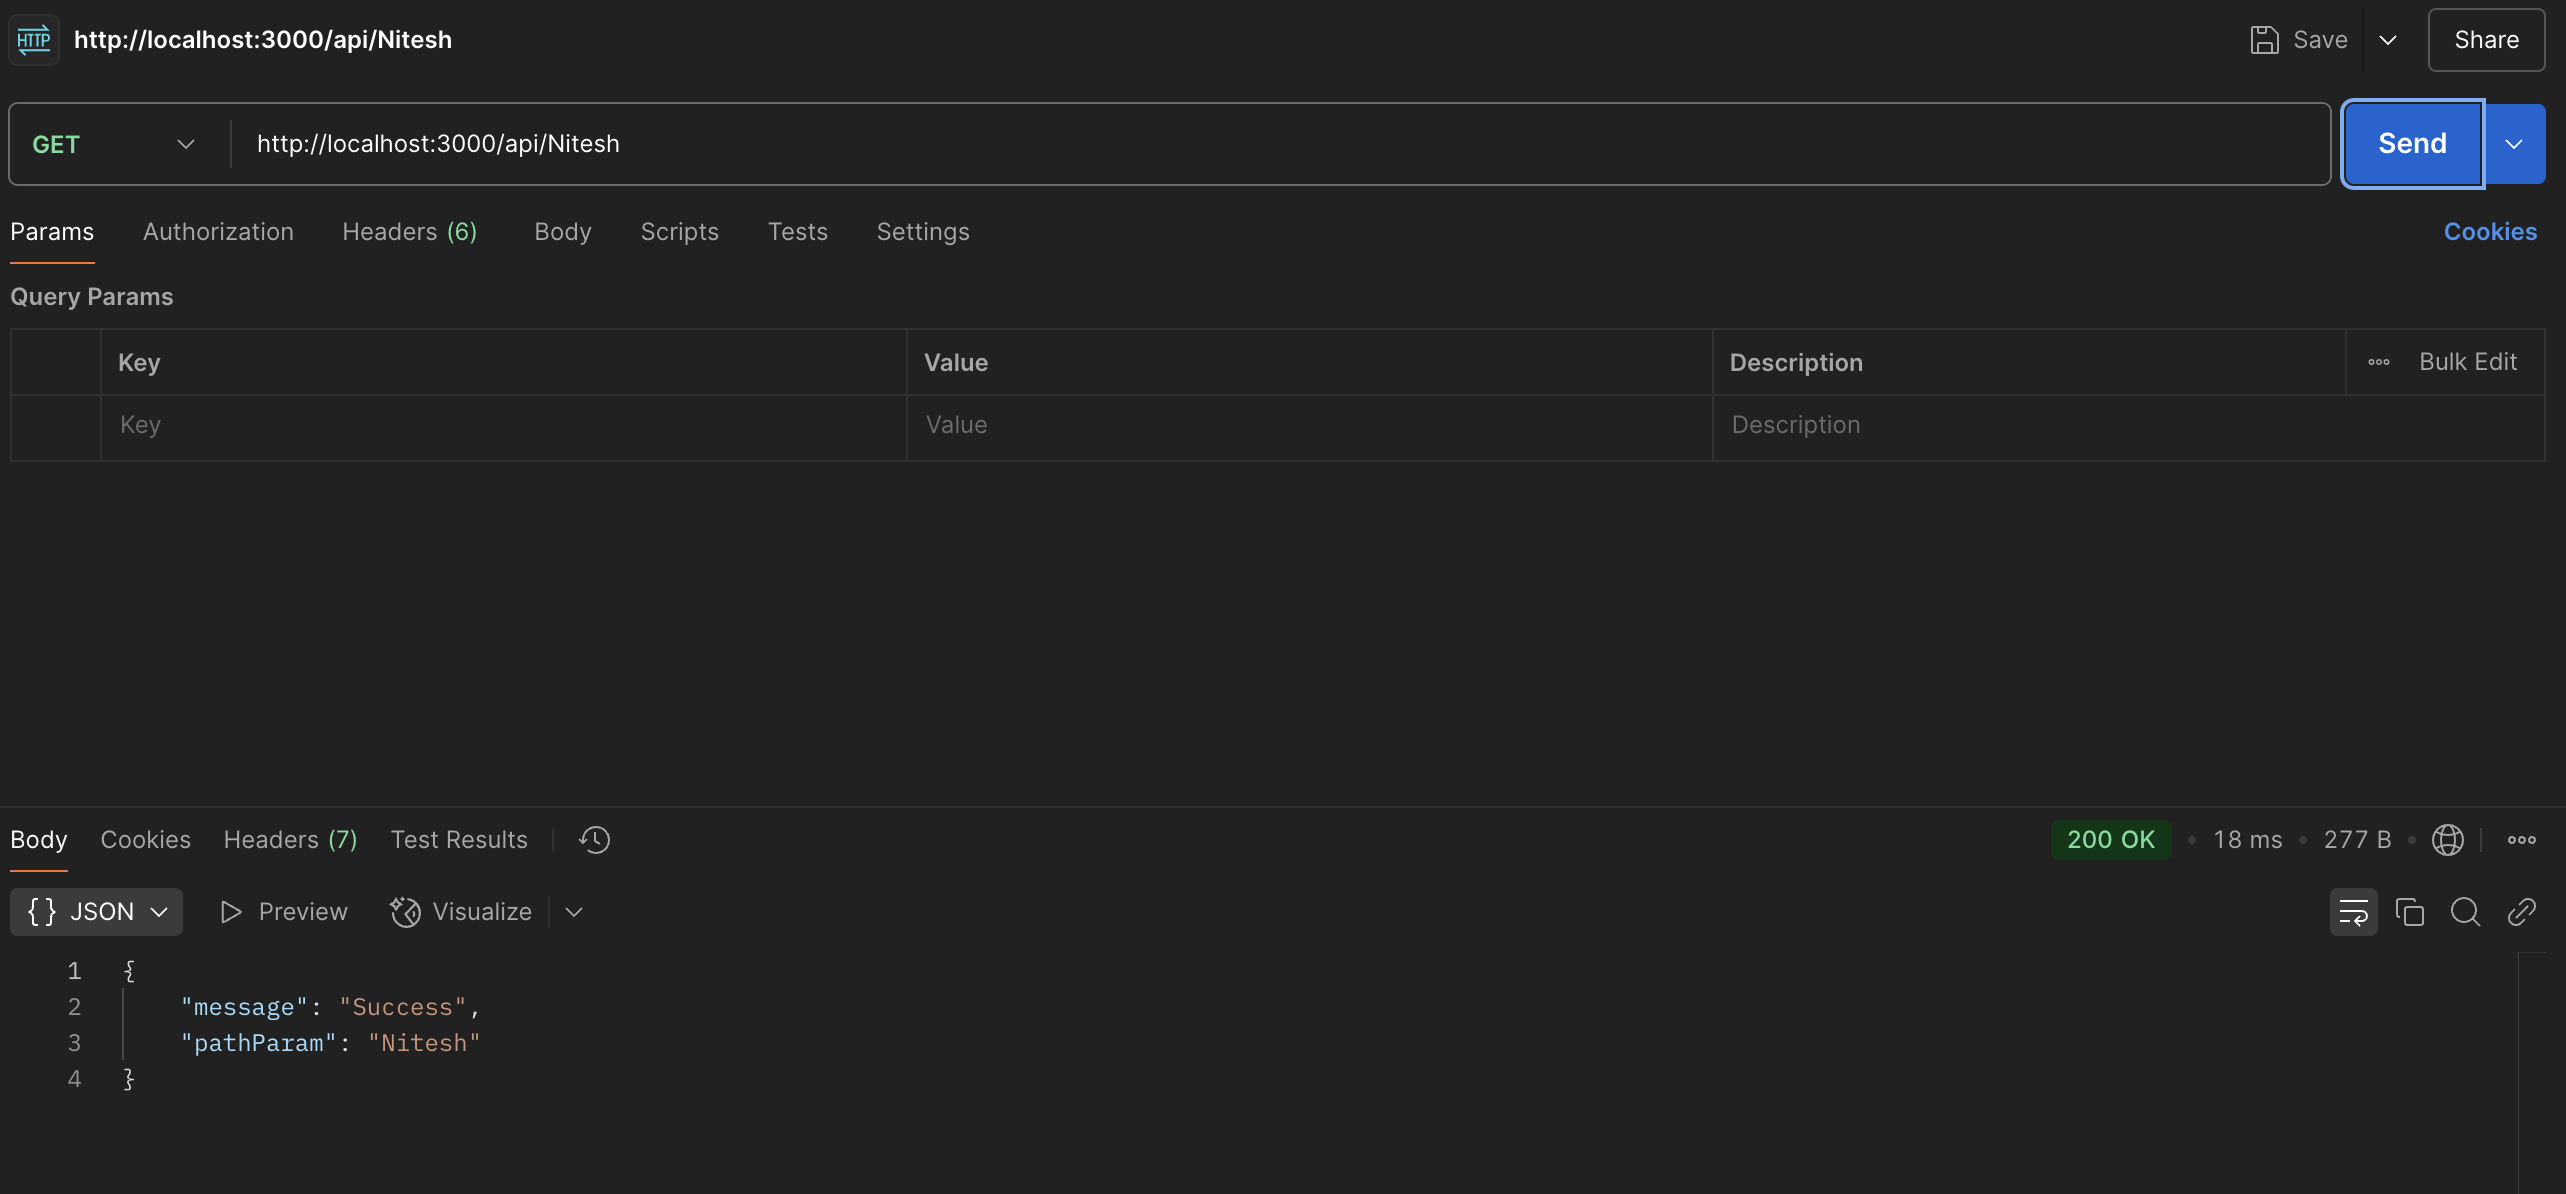Copy response link icon

click(2522, 912)
